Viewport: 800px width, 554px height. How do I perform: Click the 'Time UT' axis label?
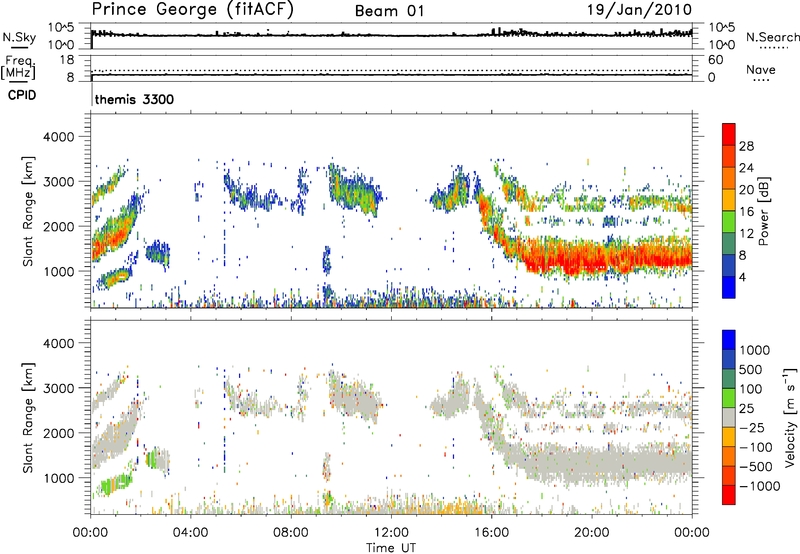coord(391,548)
